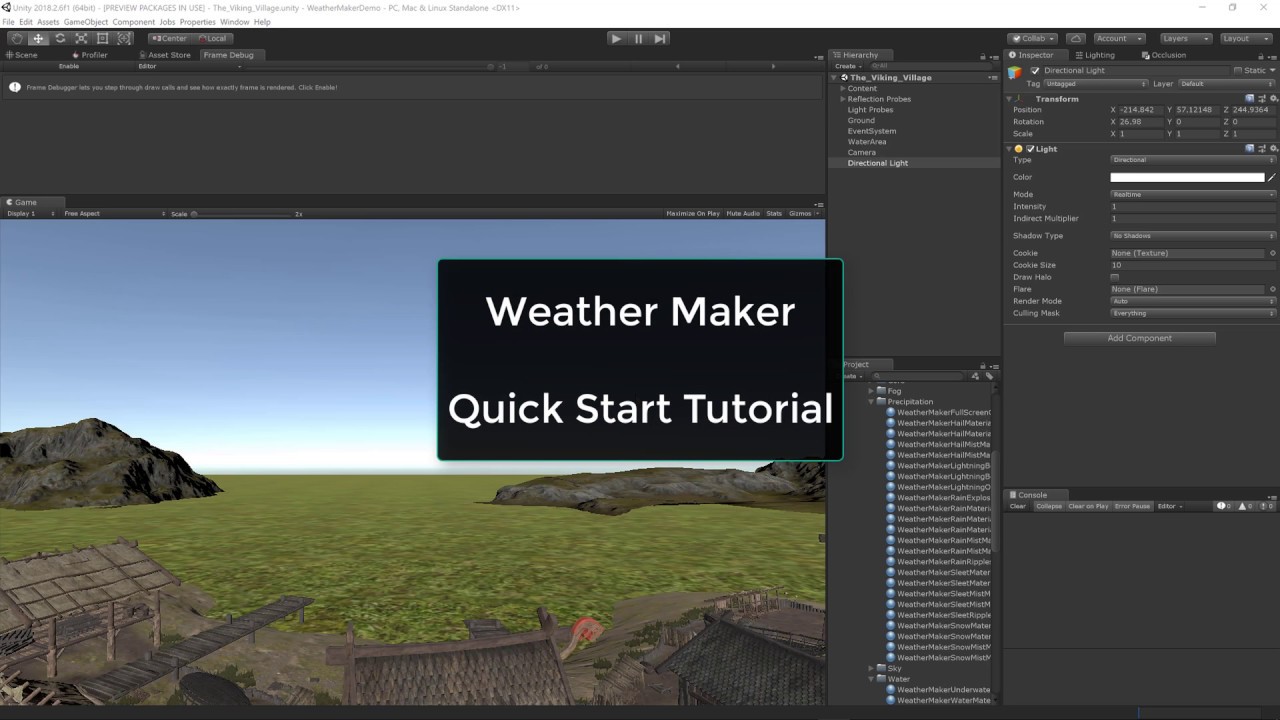Image resolution: width=1280 pixels, height=720 pixels.
Task: Open the light Color swatch
Action: pyautogui.click(x=1187, y=177)
